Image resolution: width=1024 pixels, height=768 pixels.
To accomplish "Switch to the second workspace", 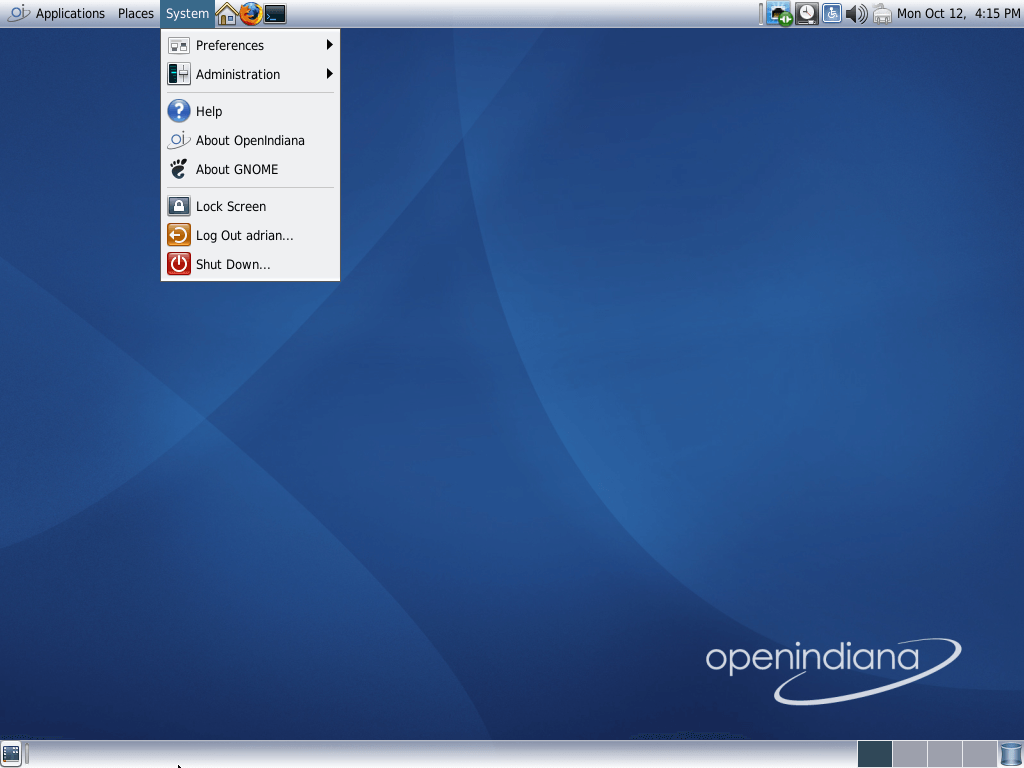I will 910,754.
